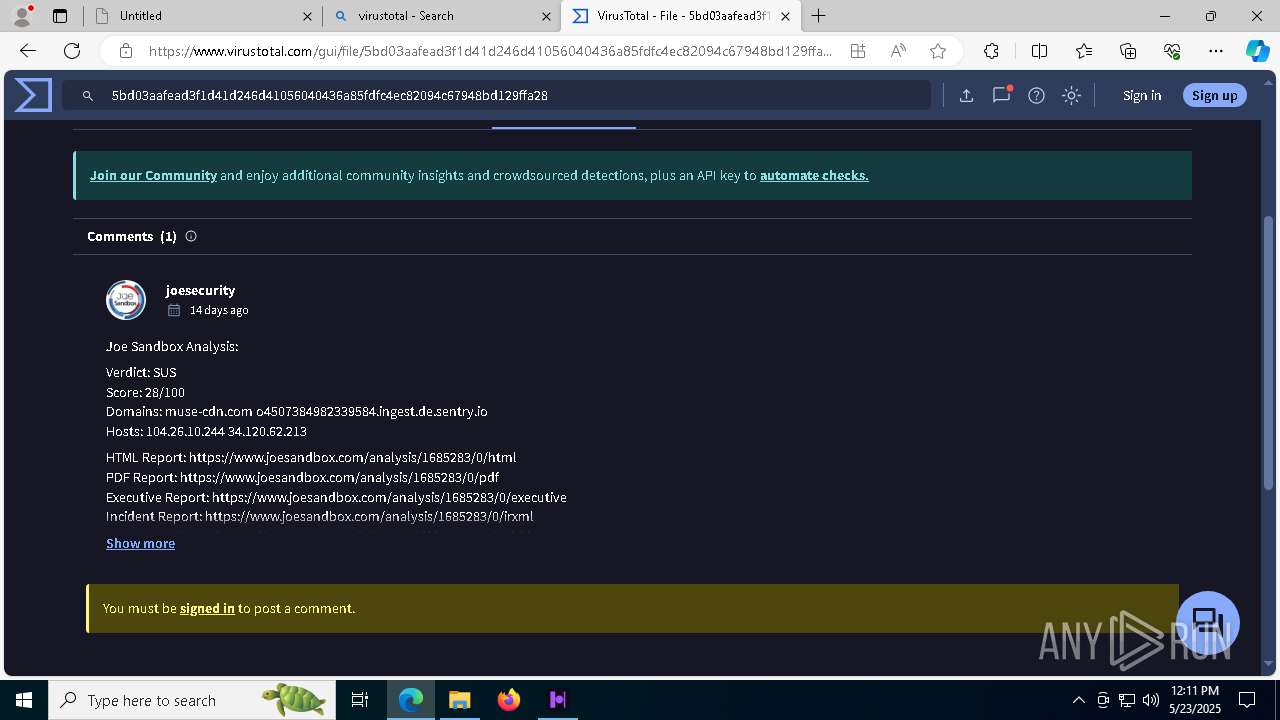Image resolution: width=1280 pixels, height=720 pixels.
Task: Click the VirusTotal logo
Action: click(x=33, y=95)
